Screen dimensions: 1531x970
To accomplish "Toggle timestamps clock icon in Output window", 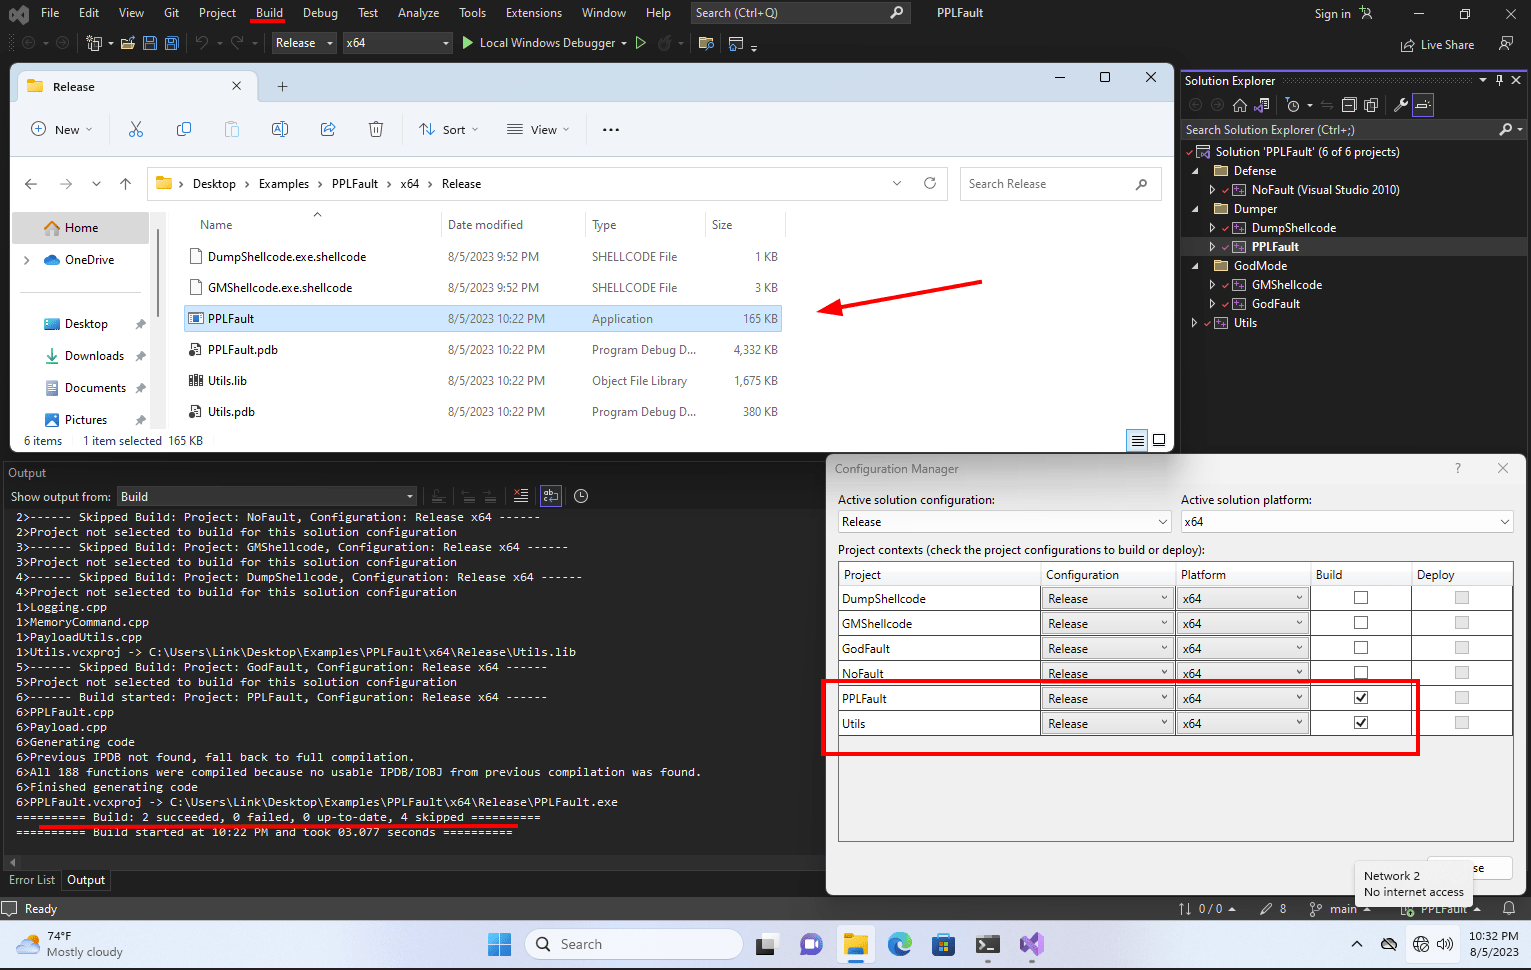I will (581, 496).
